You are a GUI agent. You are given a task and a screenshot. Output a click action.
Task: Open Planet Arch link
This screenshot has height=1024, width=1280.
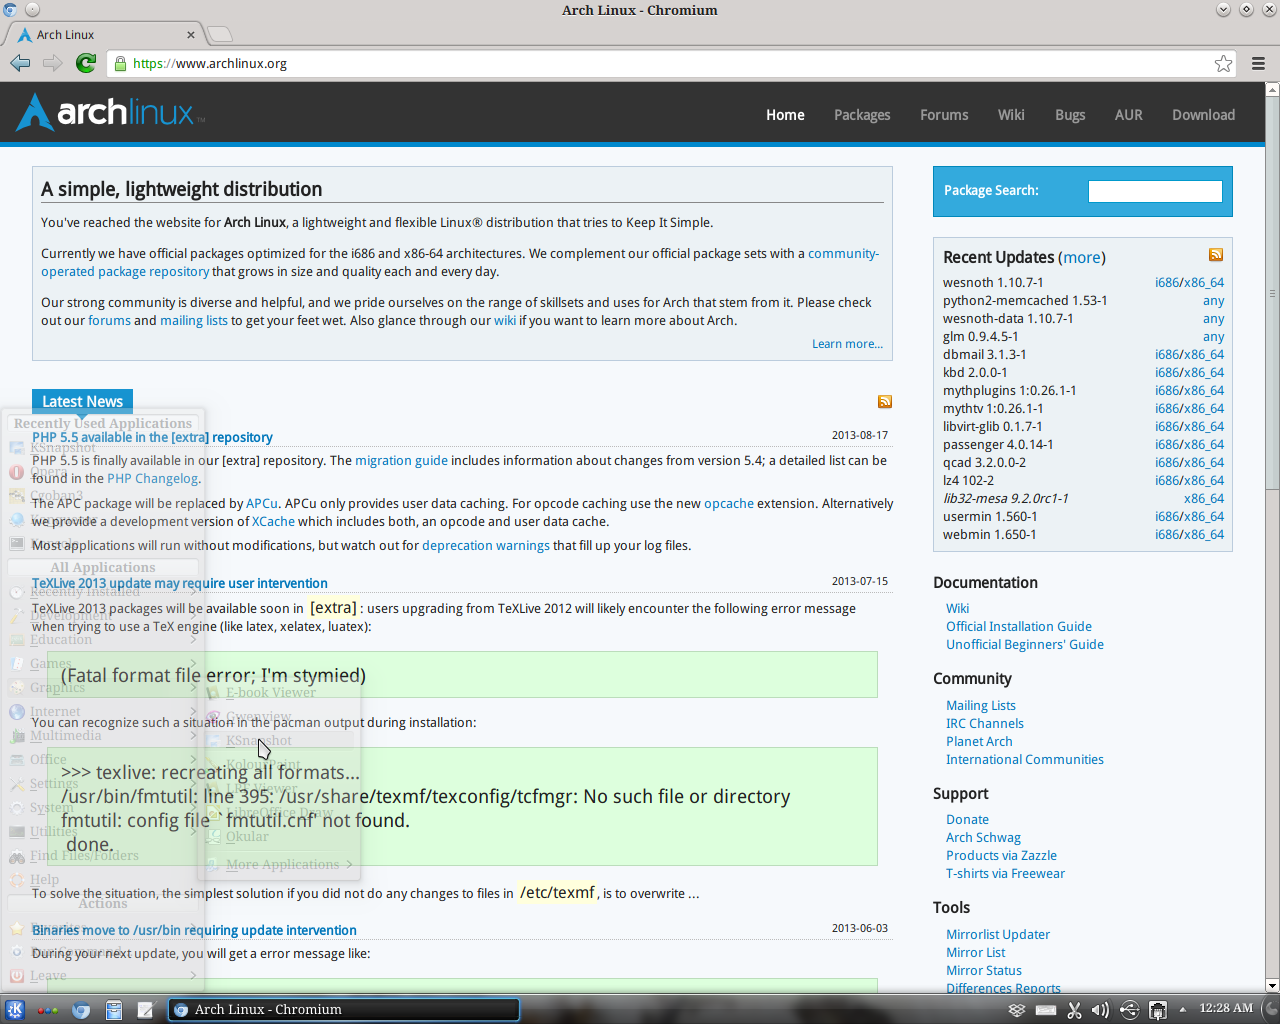click(x=979, y=742)
